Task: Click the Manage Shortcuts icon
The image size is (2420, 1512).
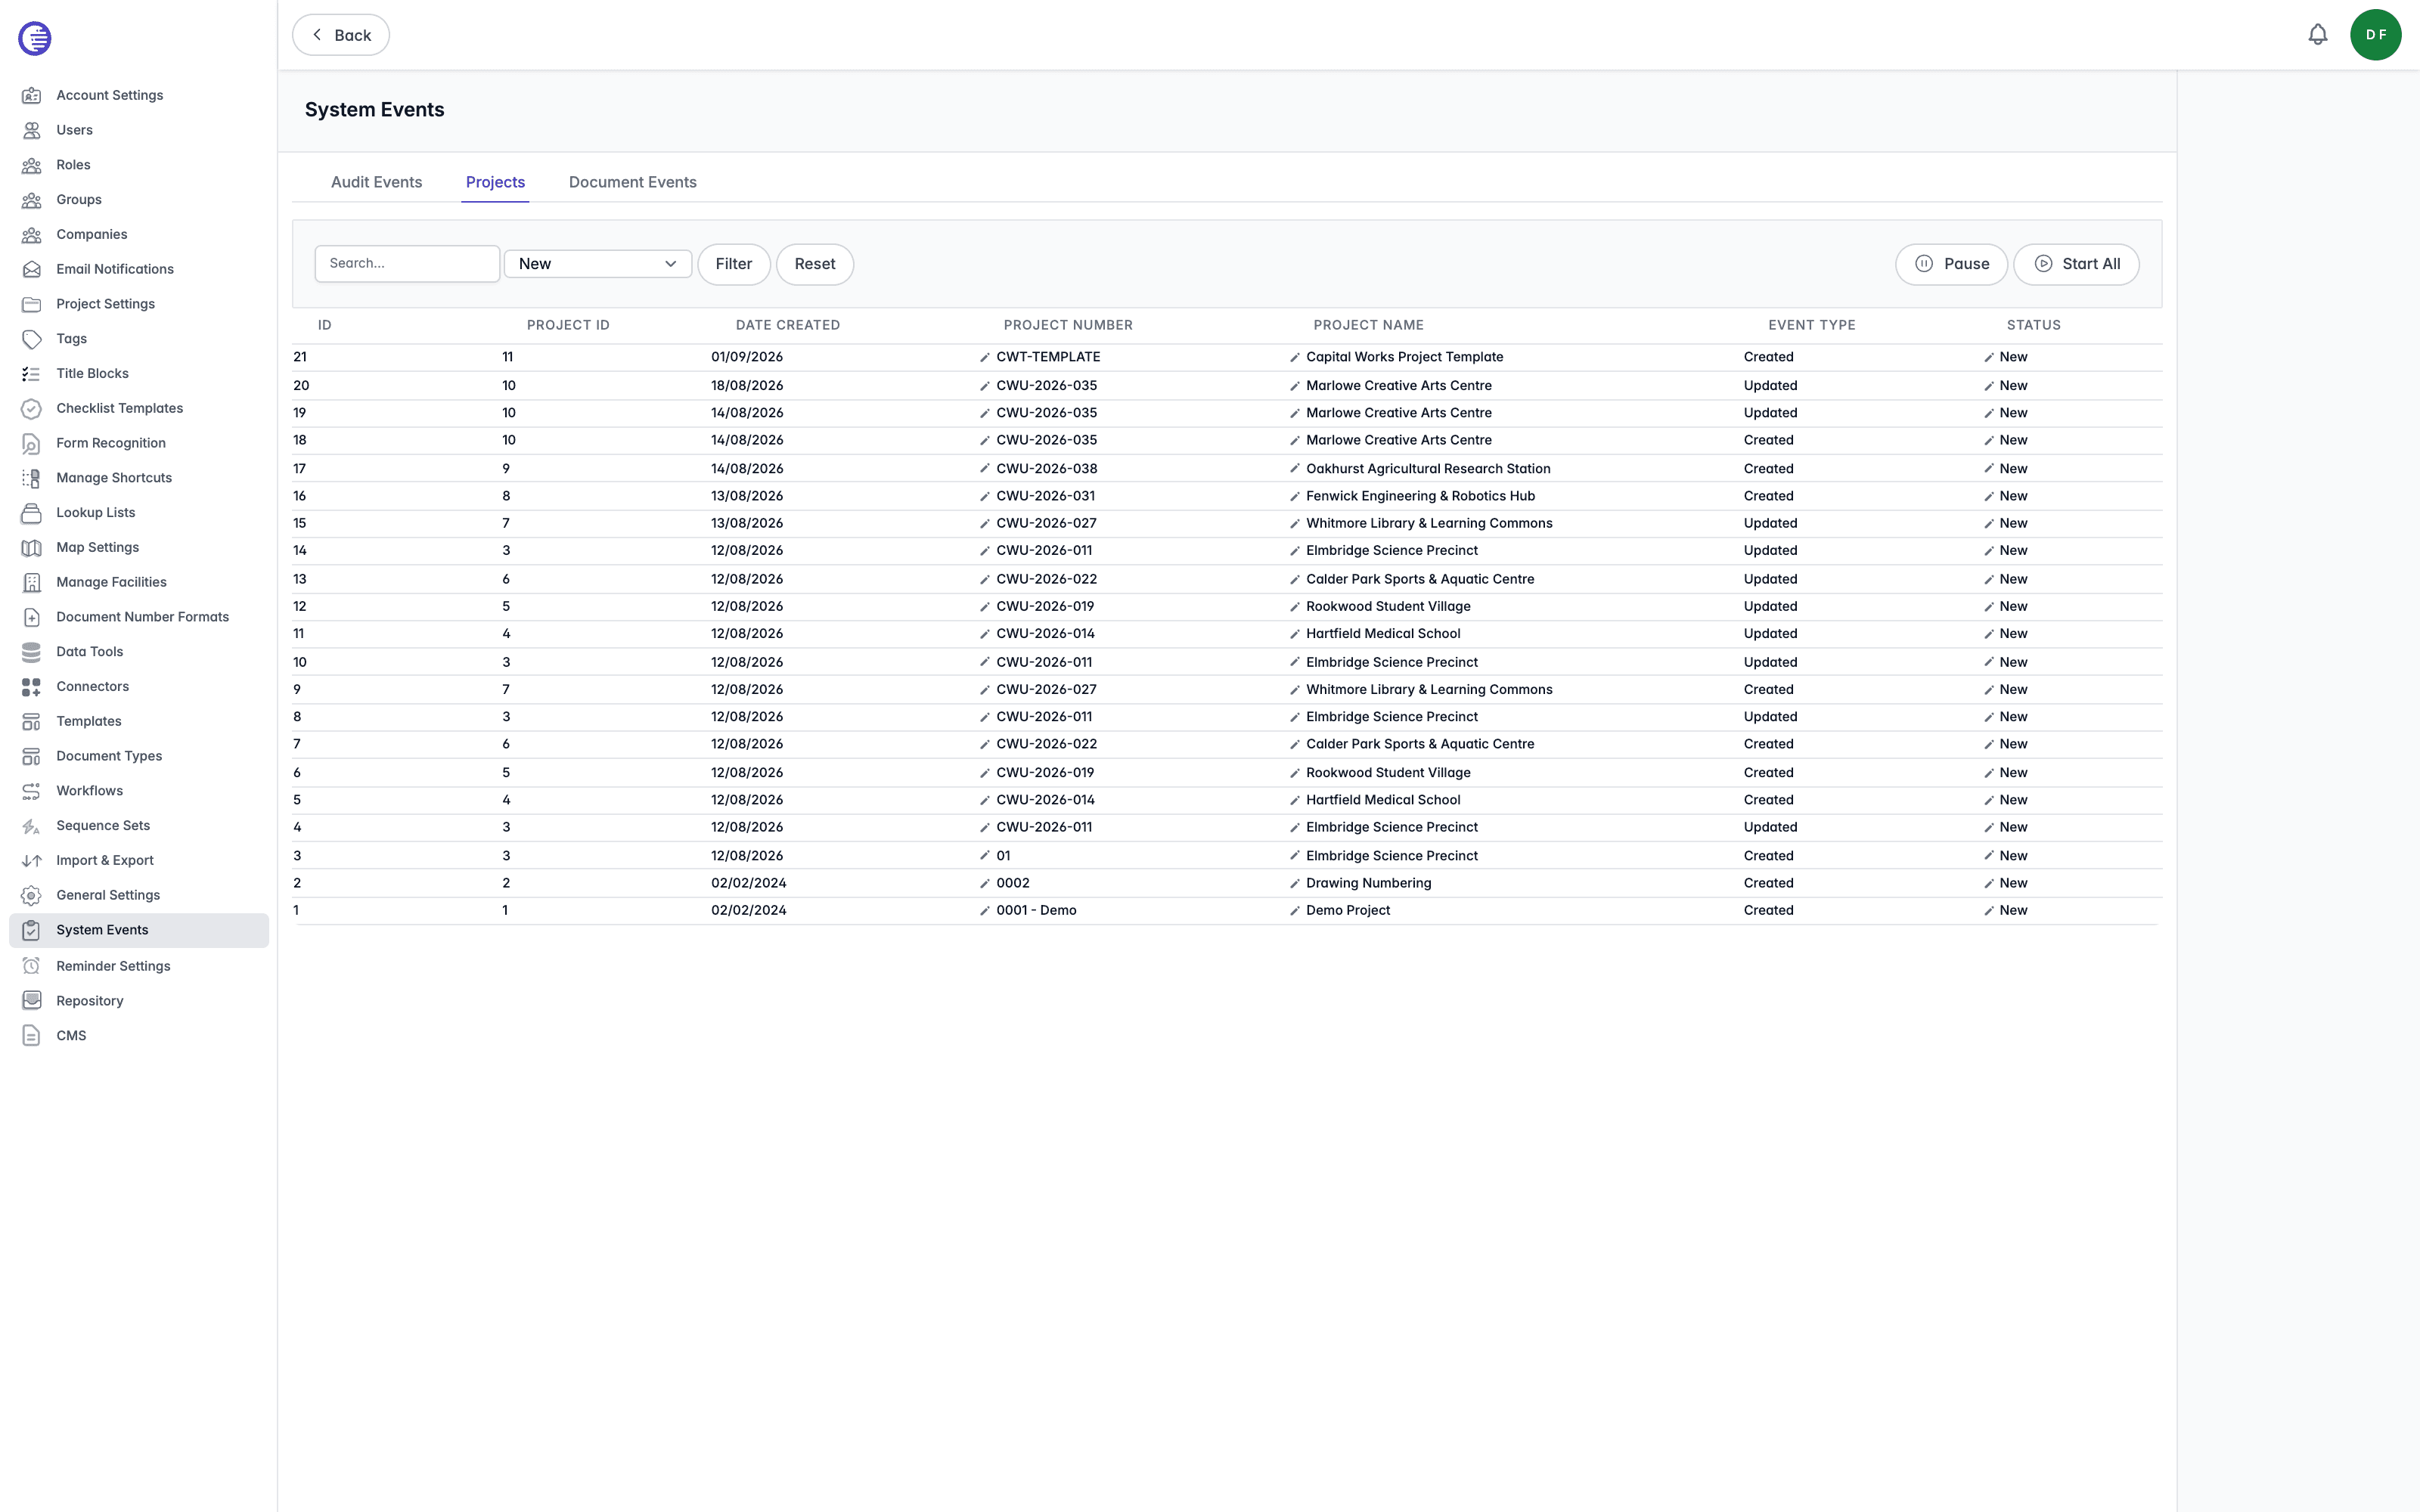Action: tap(32, 478)
